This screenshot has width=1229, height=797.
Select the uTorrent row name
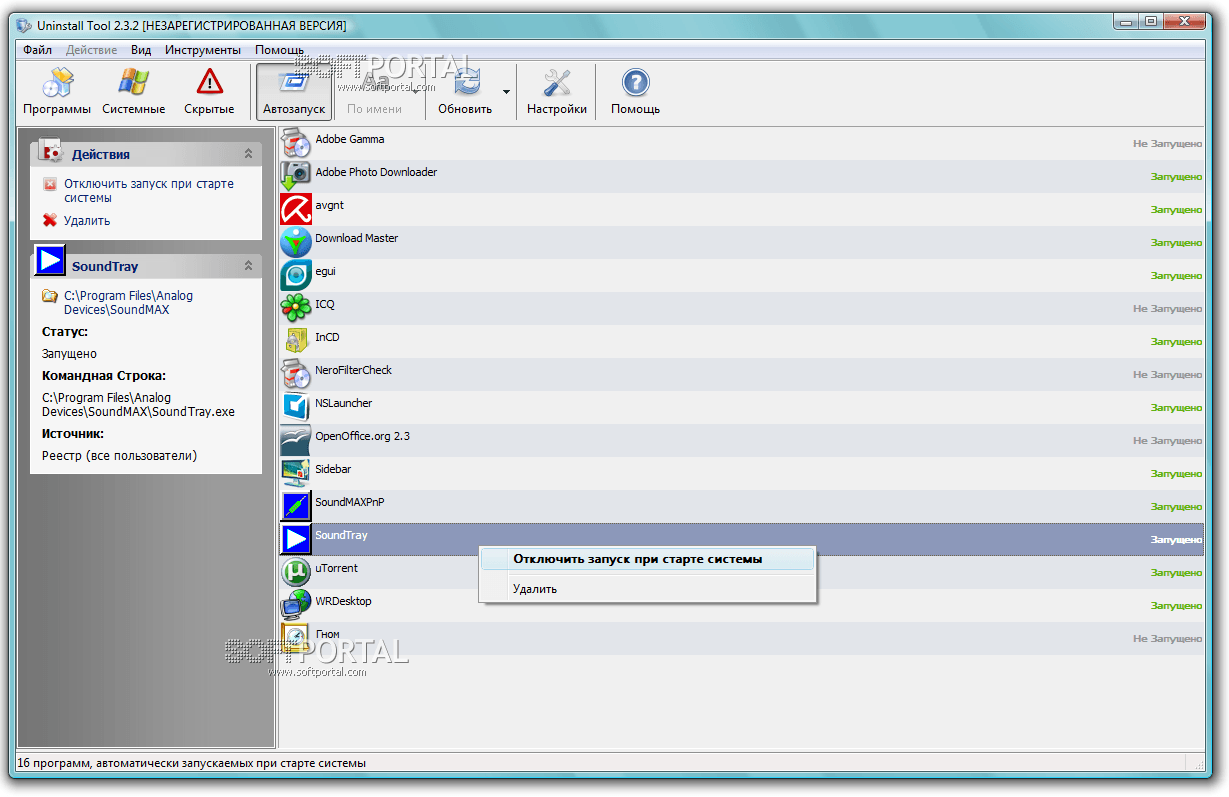click(x=336, y=568)
